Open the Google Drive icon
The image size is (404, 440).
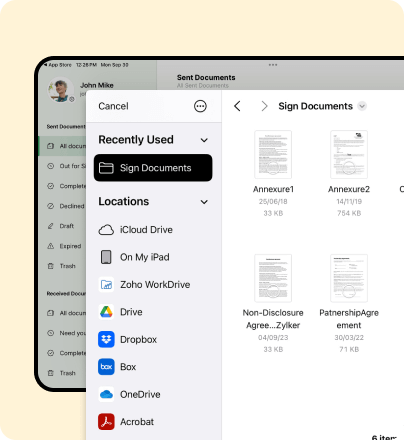pyautogui.click(x=106, y=312)
